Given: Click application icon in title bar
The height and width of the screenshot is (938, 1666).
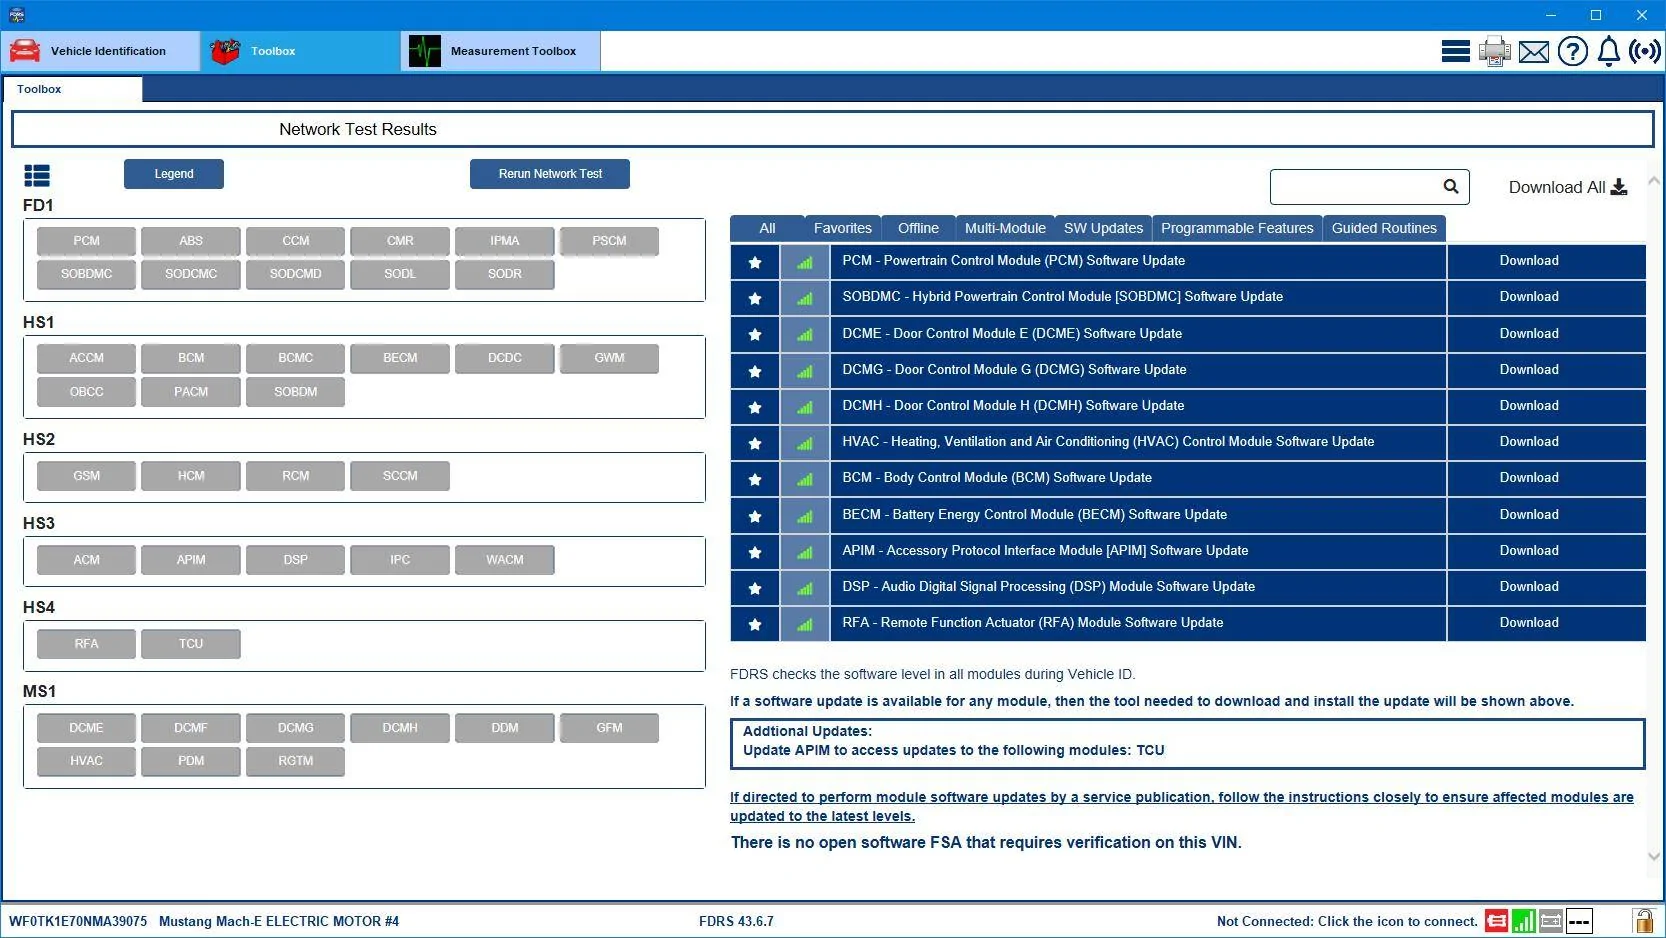Looking at the screenshot, I should point(16,15).
